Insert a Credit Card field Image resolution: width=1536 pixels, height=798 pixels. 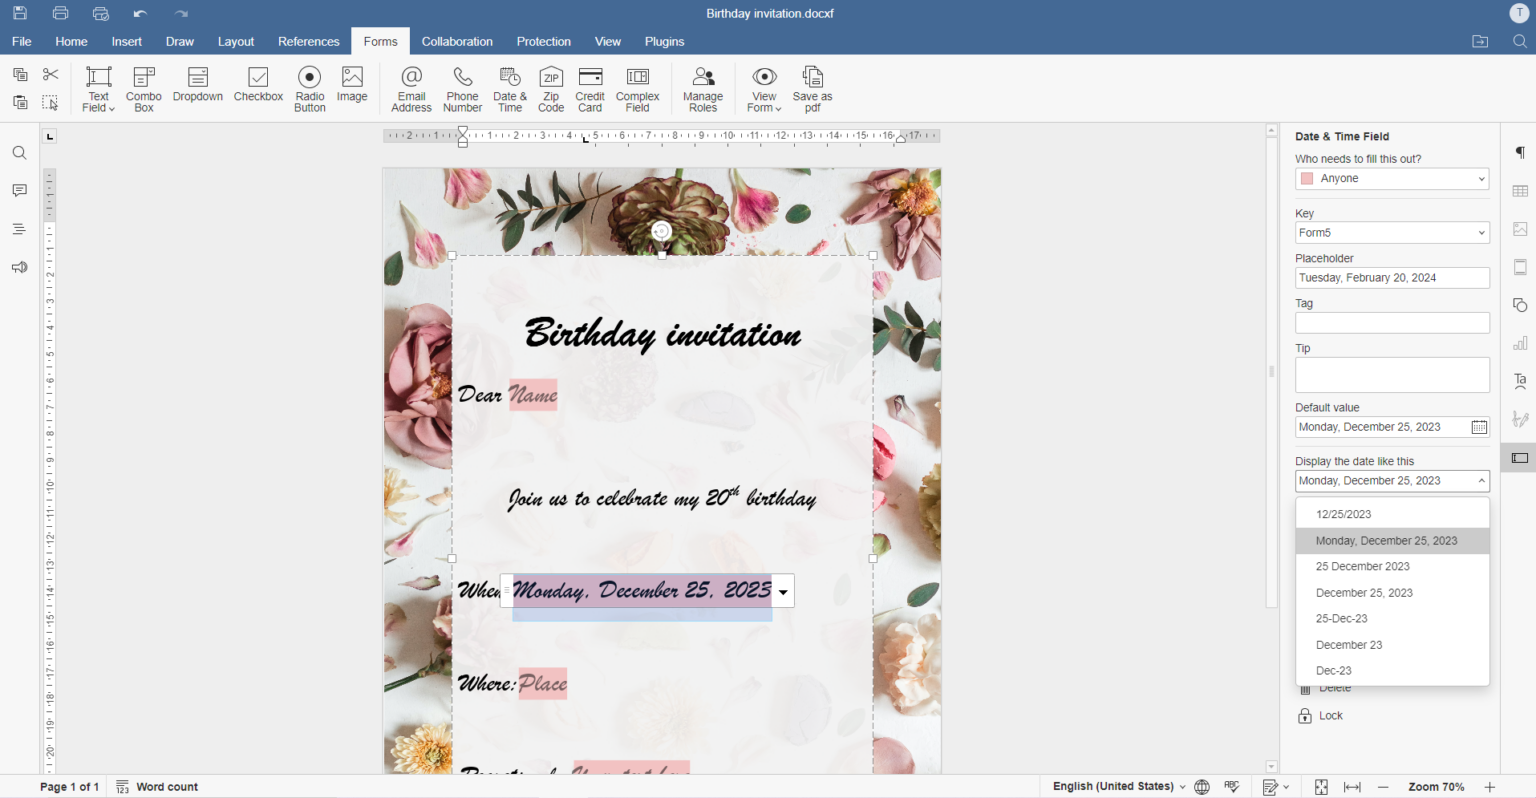pyautogui.click(x=589, y=88)
